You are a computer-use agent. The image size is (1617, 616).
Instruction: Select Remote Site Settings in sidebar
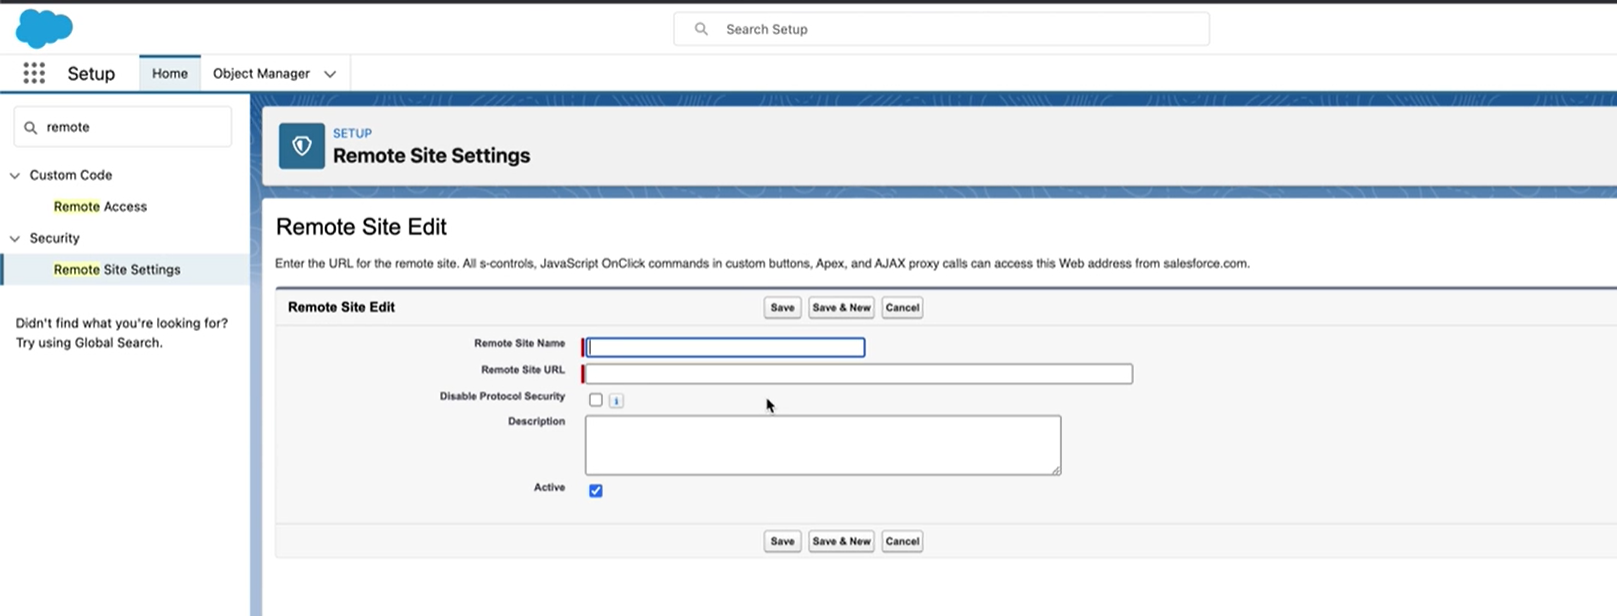(117, 269)
